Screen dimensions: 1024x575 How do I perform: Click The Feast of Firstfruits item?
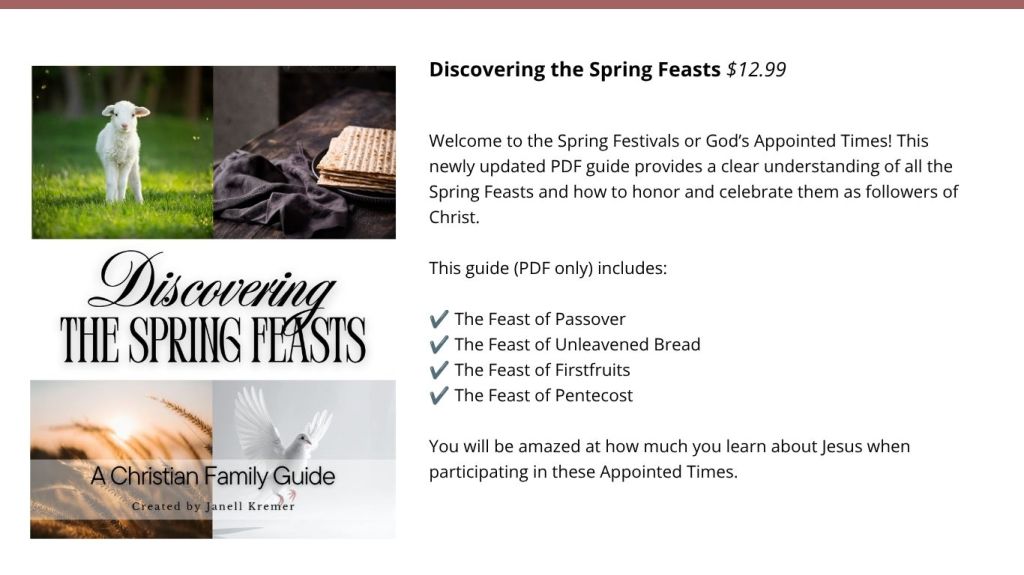coord(542,370)
